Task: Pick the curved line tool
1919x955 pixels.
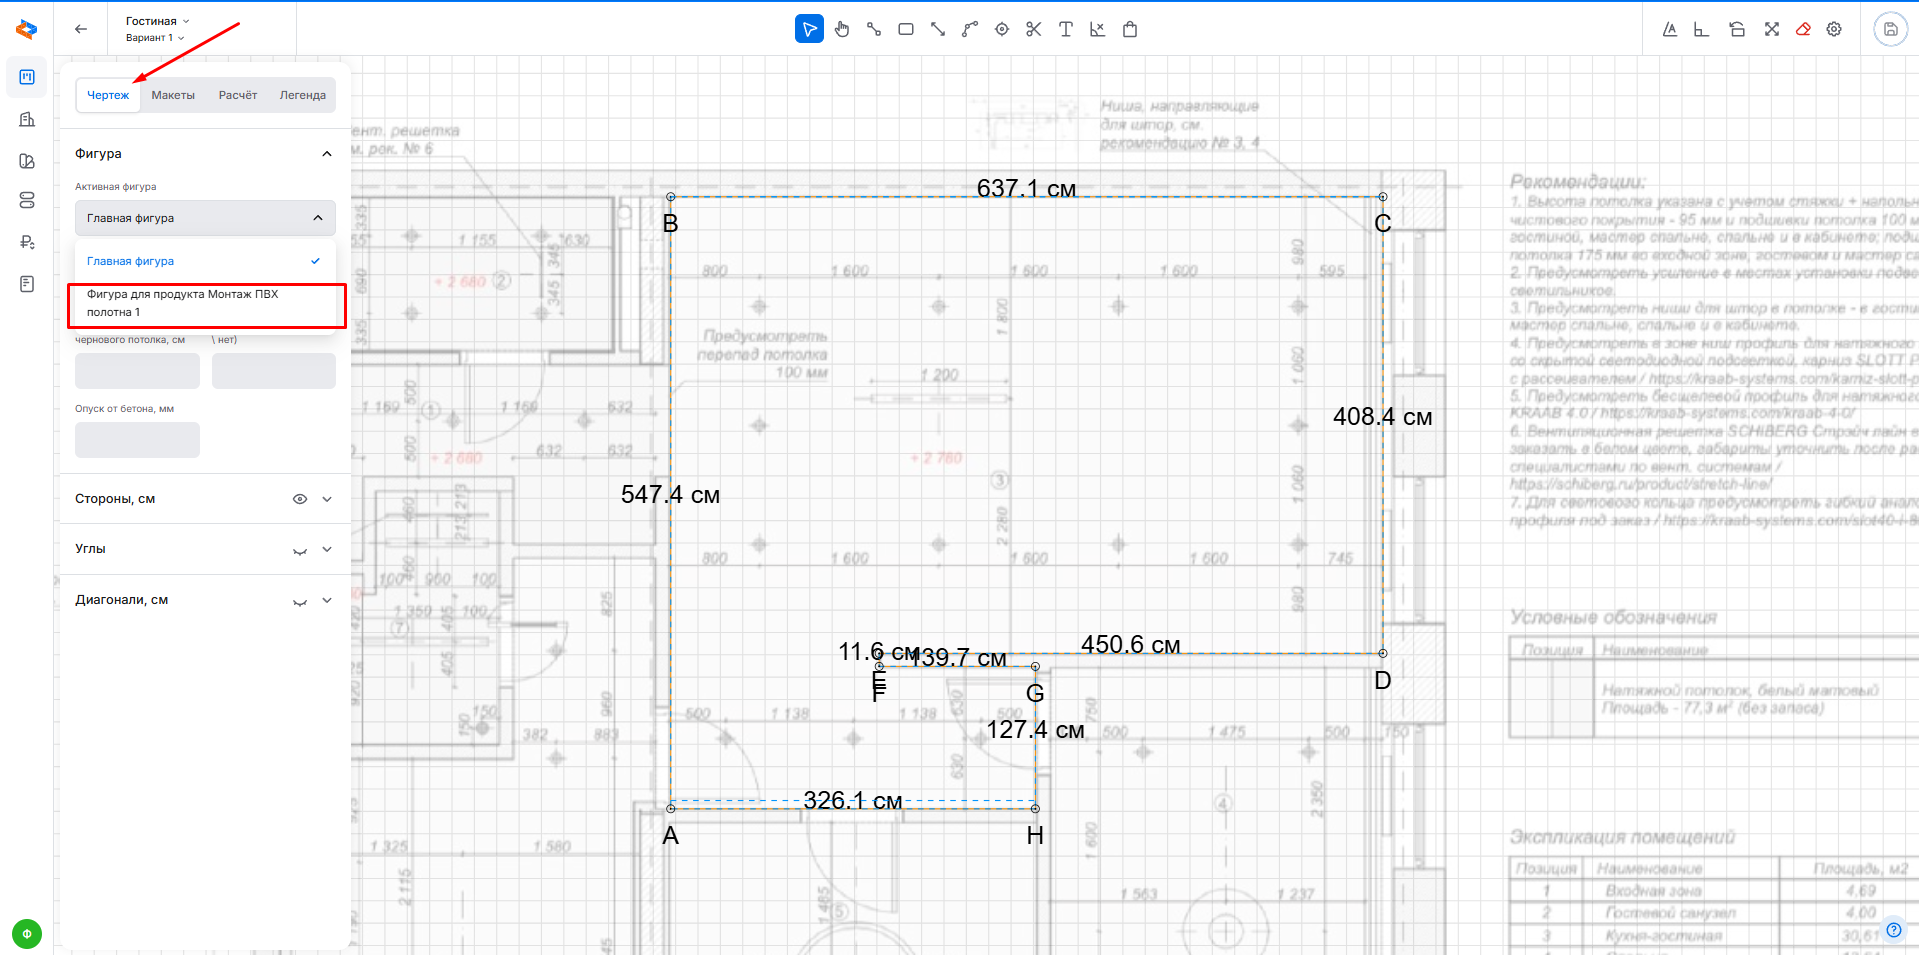Action: [x=970, y=29]
